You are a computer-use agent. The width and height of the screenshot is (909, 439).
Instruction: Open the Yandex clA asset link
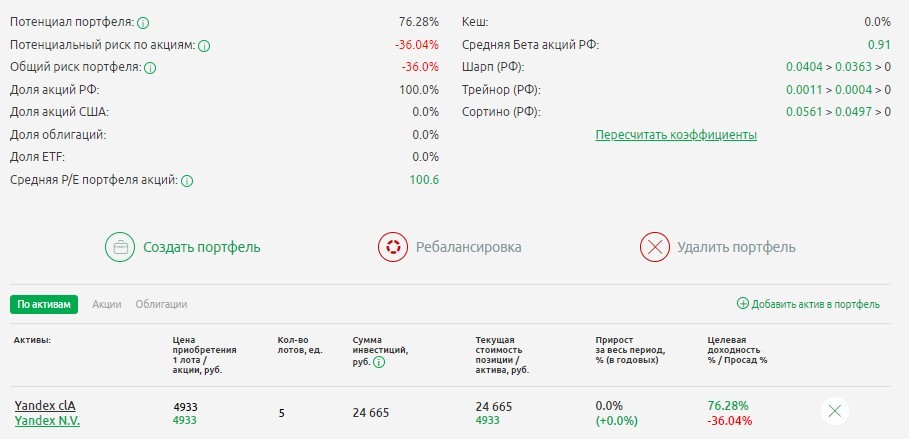45,405
